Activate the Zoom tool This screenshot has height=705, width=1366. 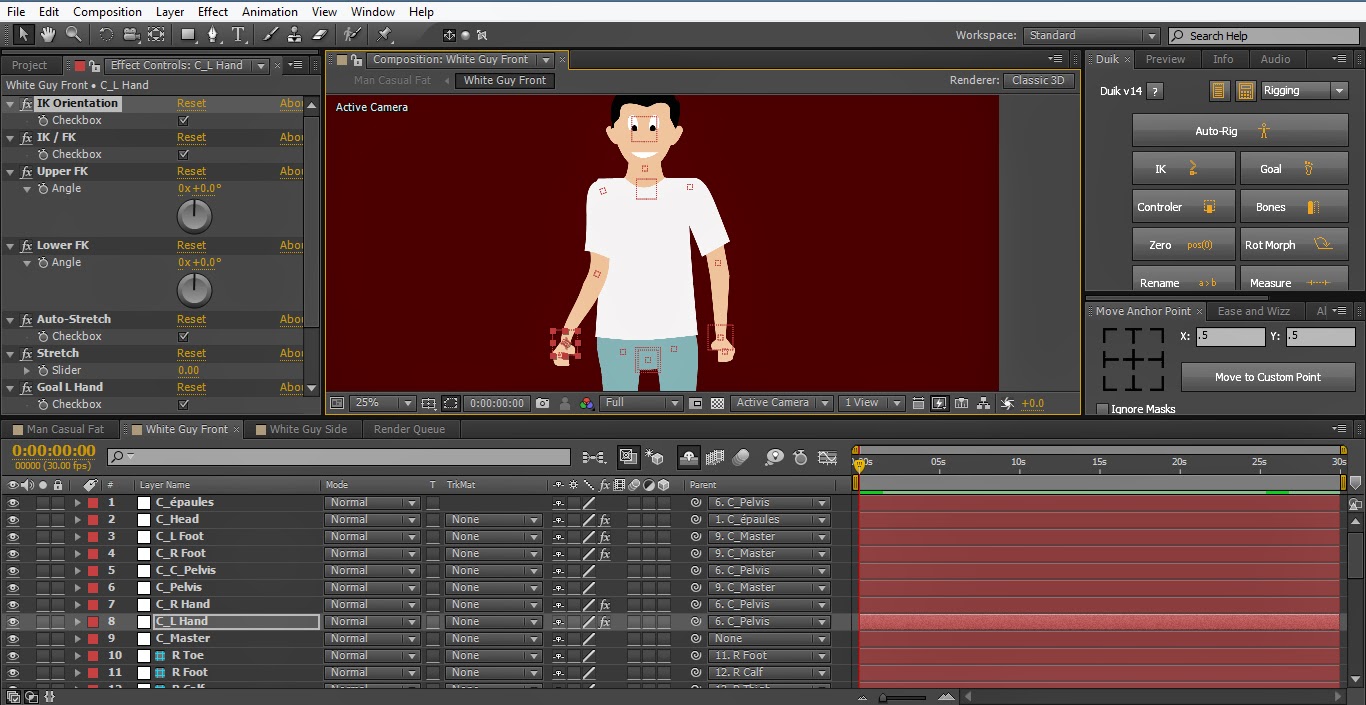point(72,34)
